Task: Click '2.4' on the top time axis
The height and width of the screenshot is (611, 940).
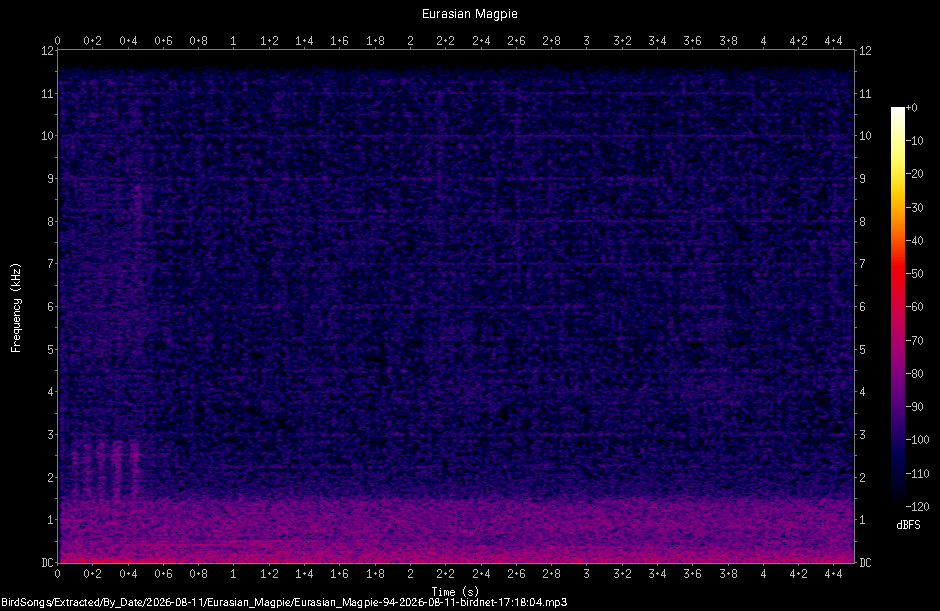Action: pos(481,41)
